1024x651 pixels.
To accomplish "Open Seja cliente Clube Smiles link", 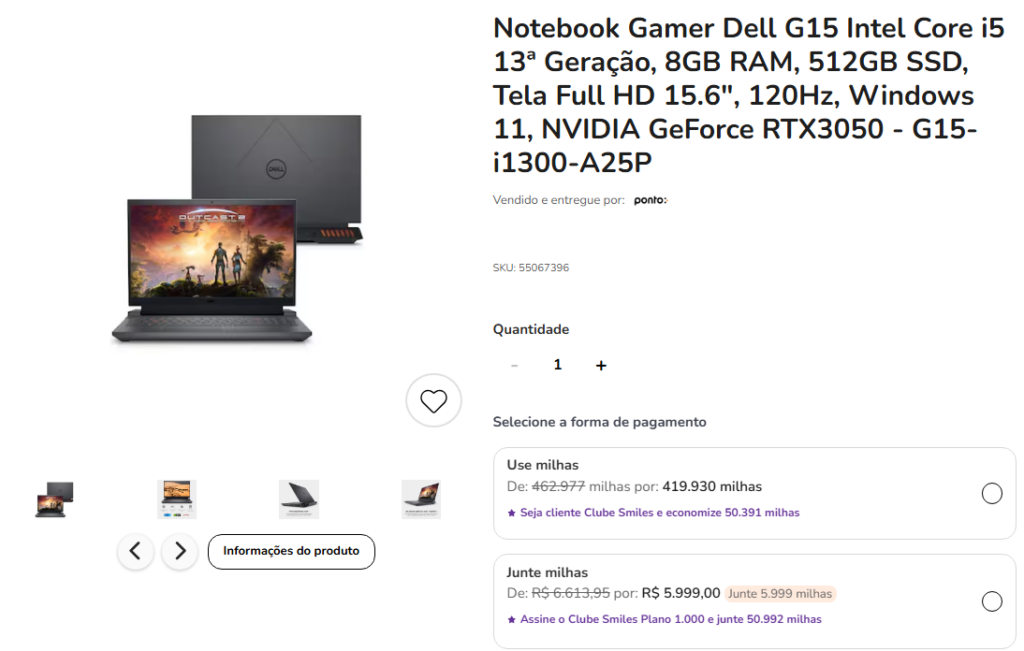I will [660, 513].
